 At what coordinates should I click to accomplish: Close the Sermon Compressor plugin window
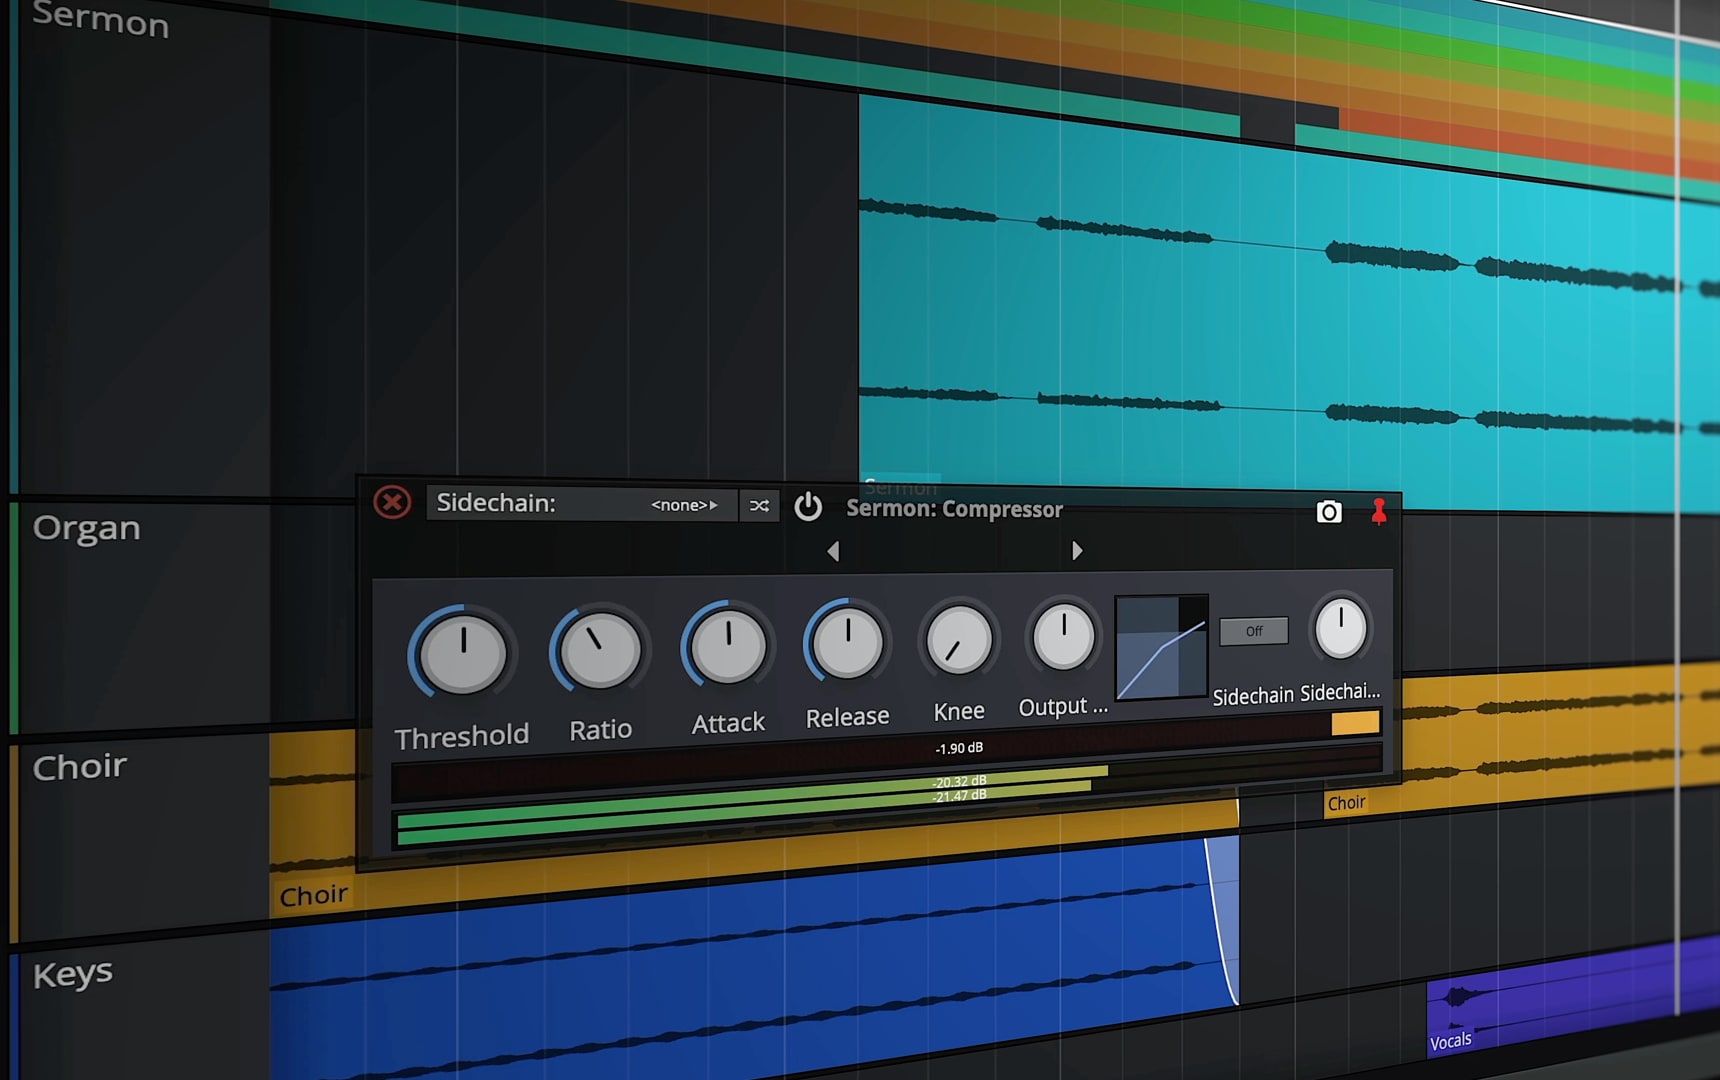392,502
